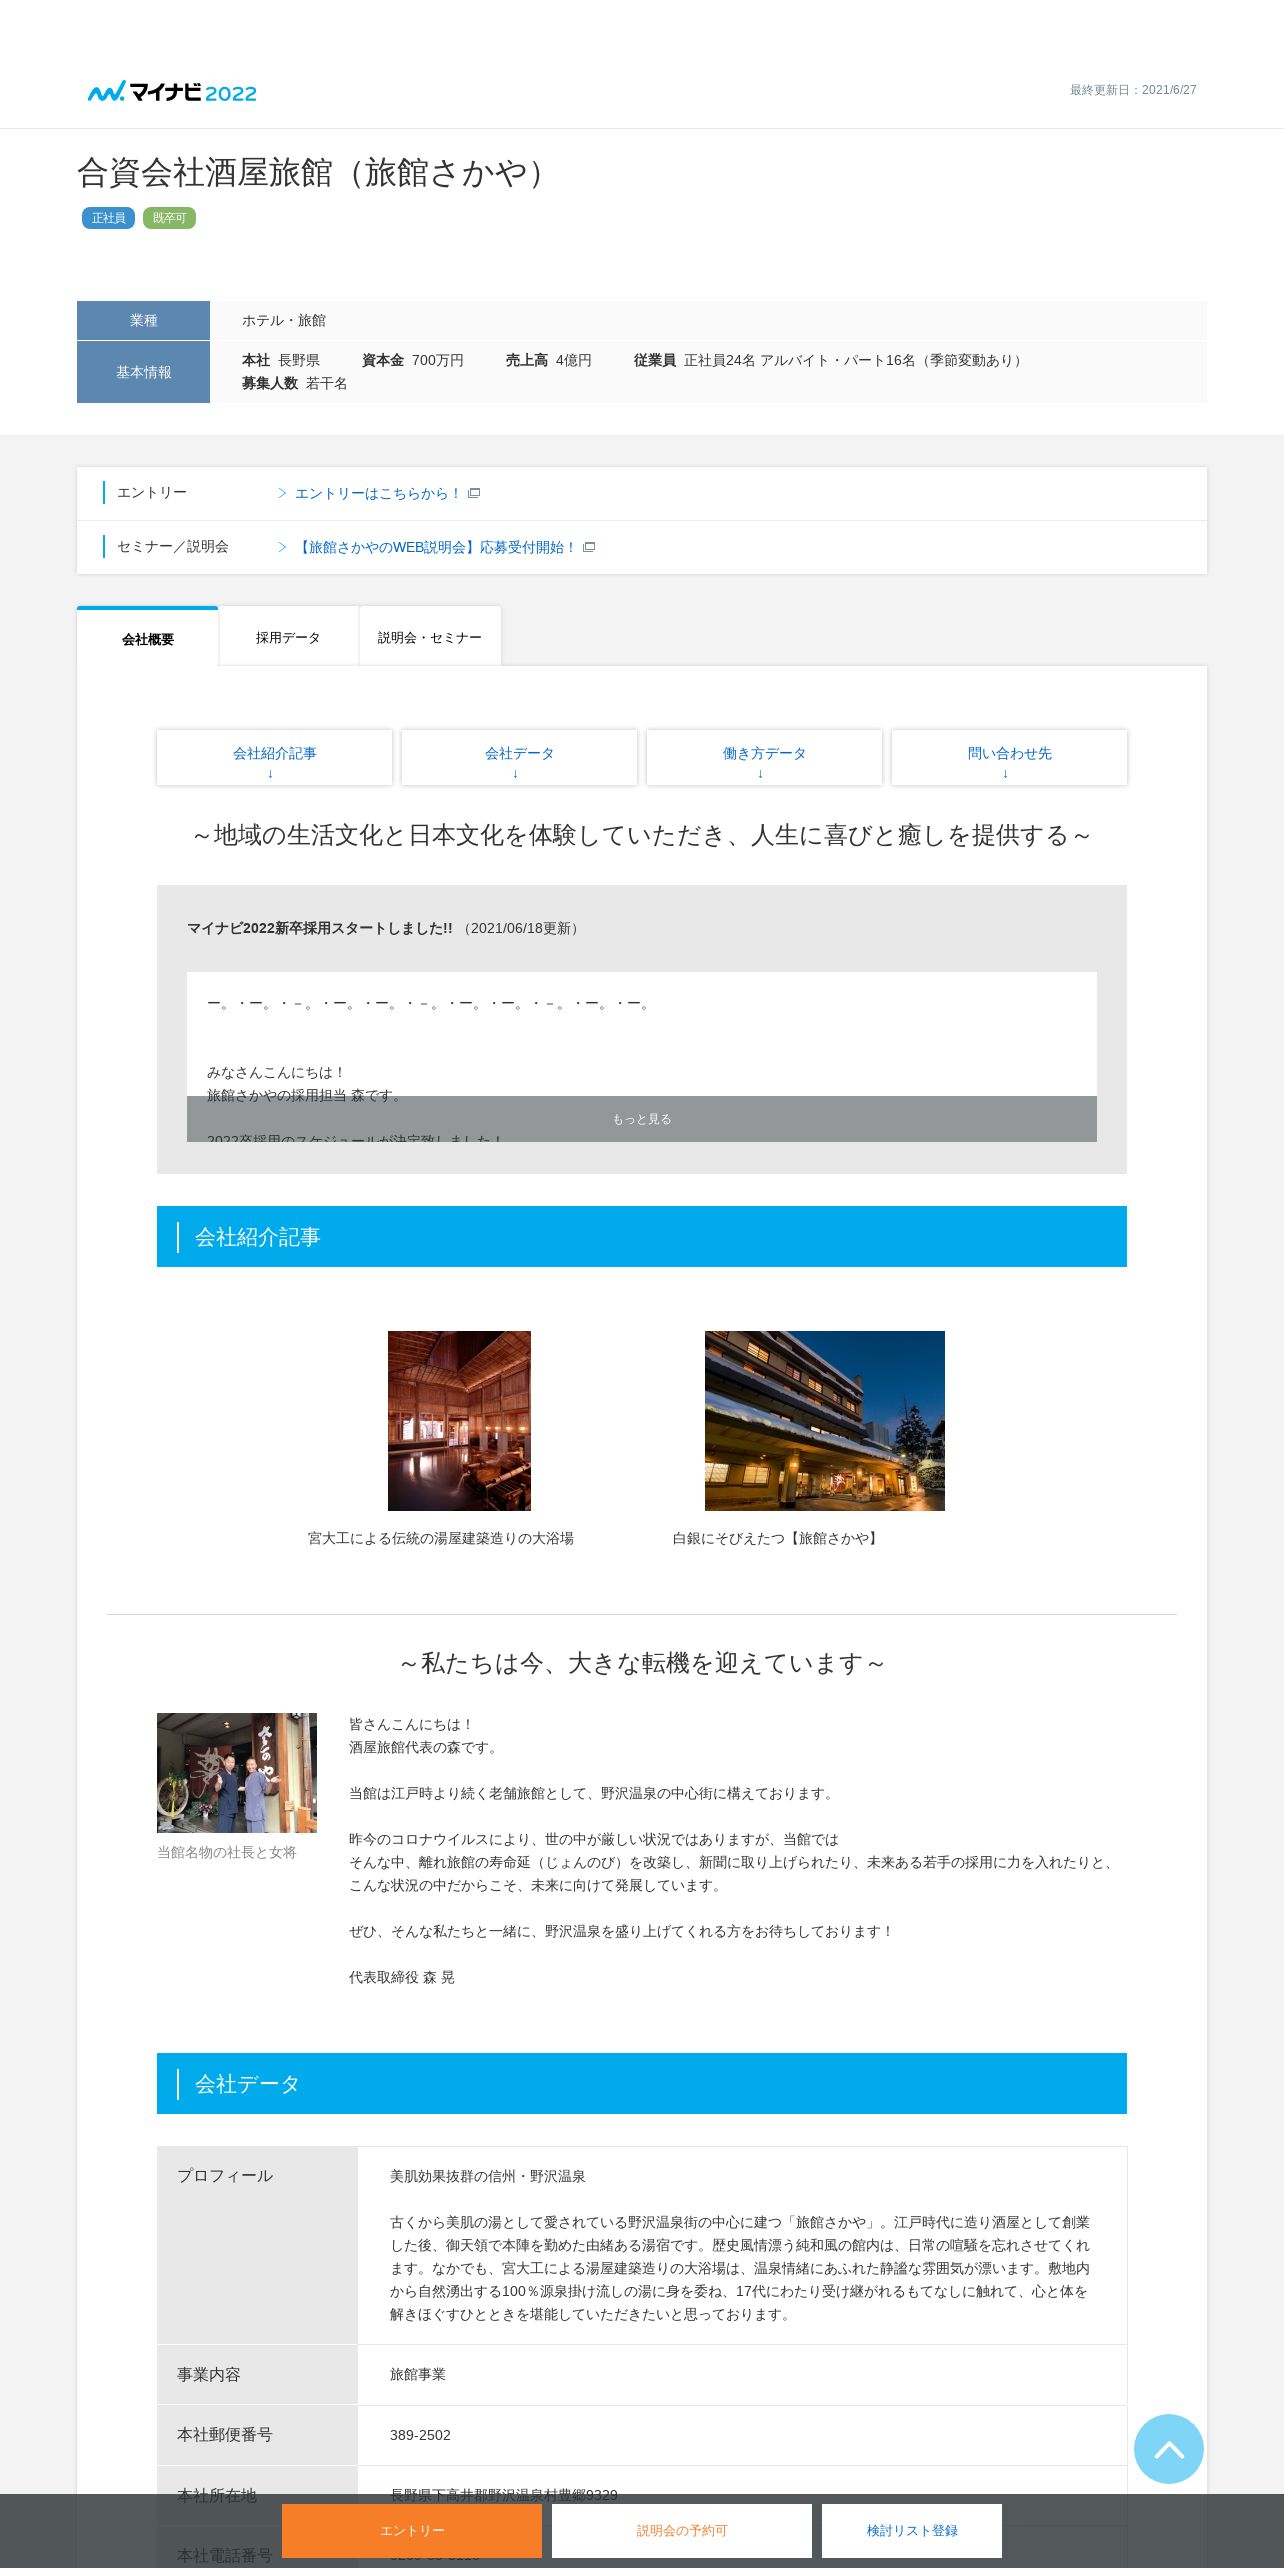1284x2568 pixels.
Task: Jump to 問い合わせ先 section anchor
Action: [x=1009, y=757]
